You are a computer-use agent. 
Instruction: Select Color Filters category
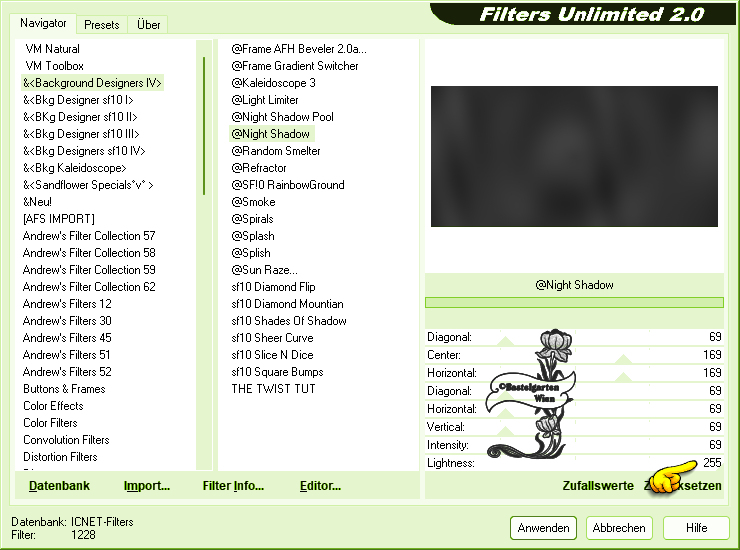[x=50, y=423]
